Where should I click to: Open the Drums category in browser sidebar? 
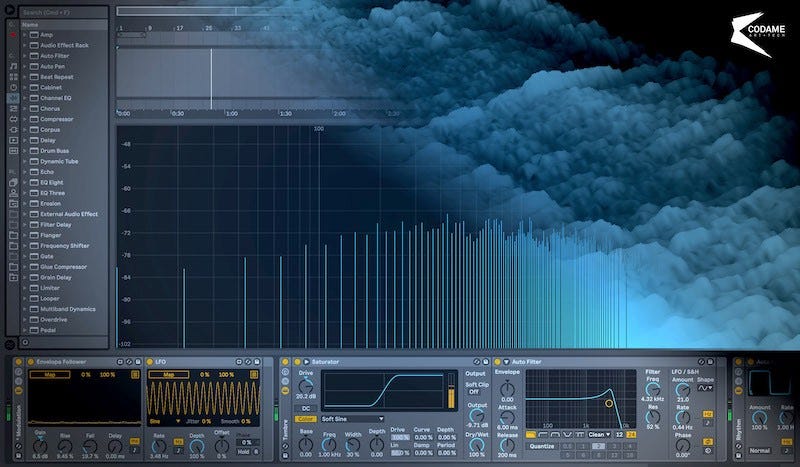(x=13, y=77)
